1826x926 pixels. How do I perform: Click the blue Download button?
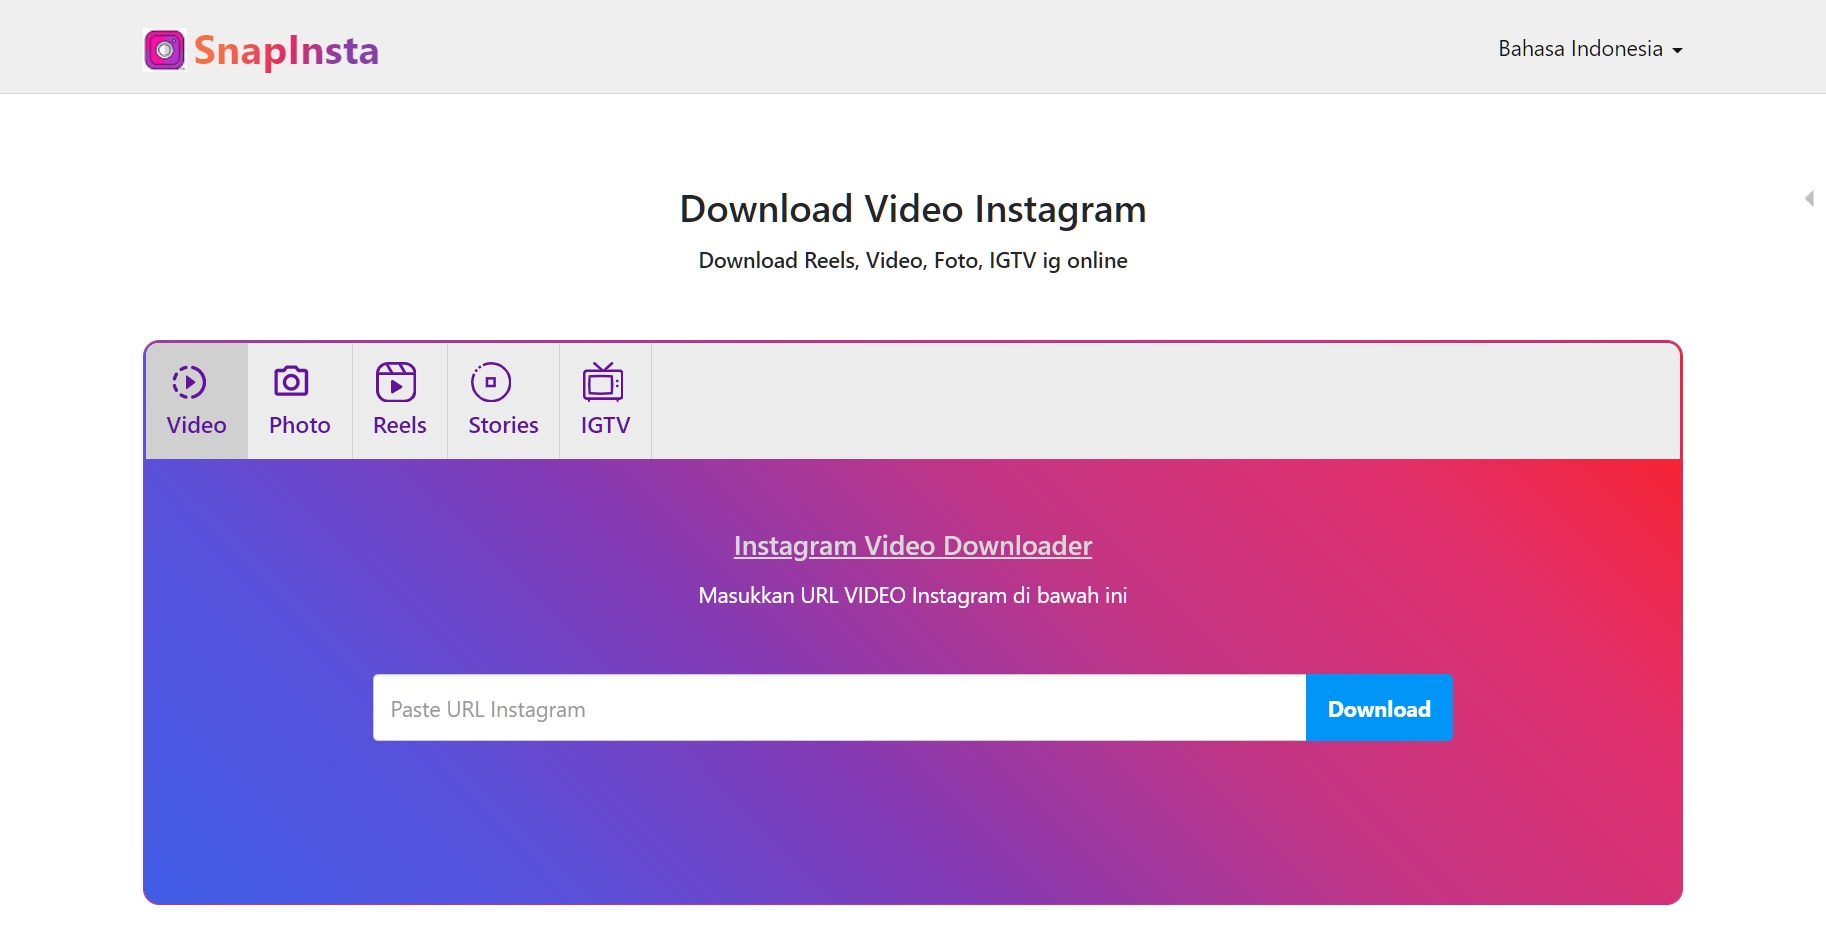[x=1379, y=708]
